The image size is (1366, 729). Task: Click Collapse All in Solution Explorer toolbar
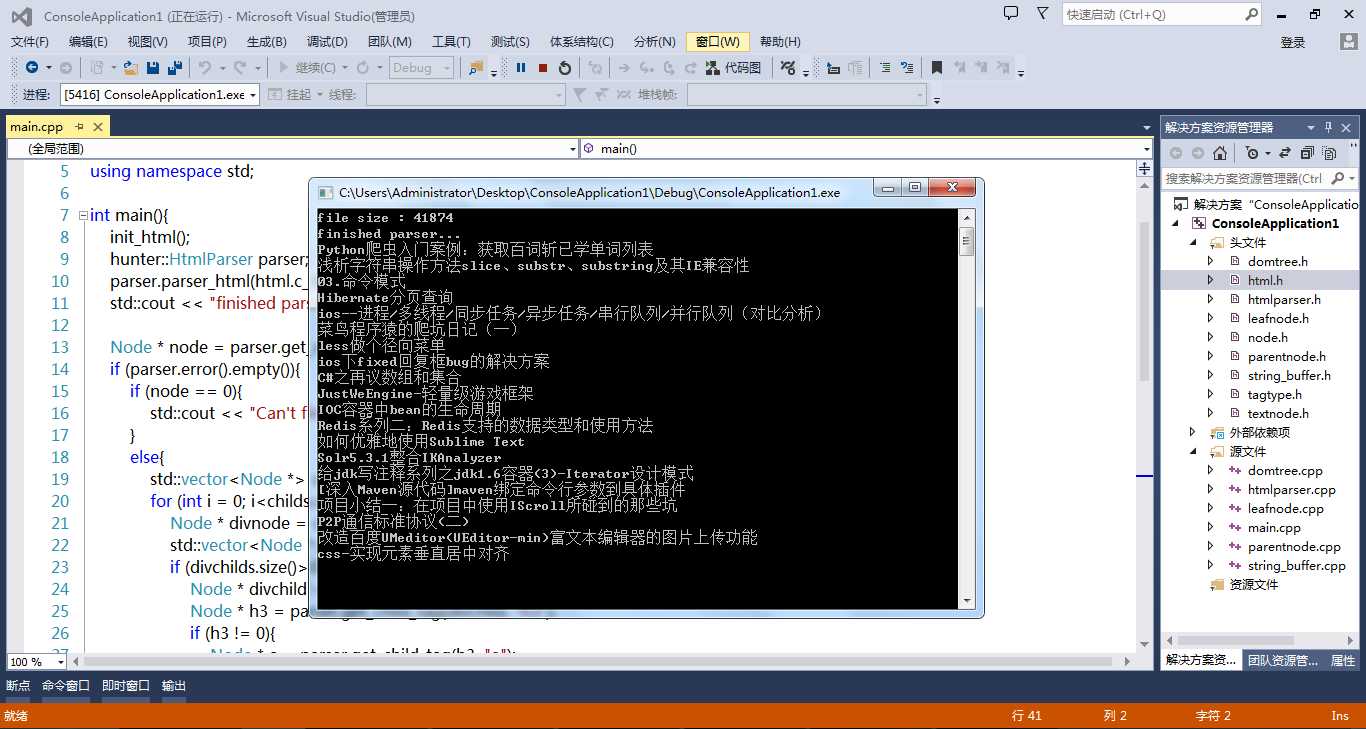(x=1307, y=153)
